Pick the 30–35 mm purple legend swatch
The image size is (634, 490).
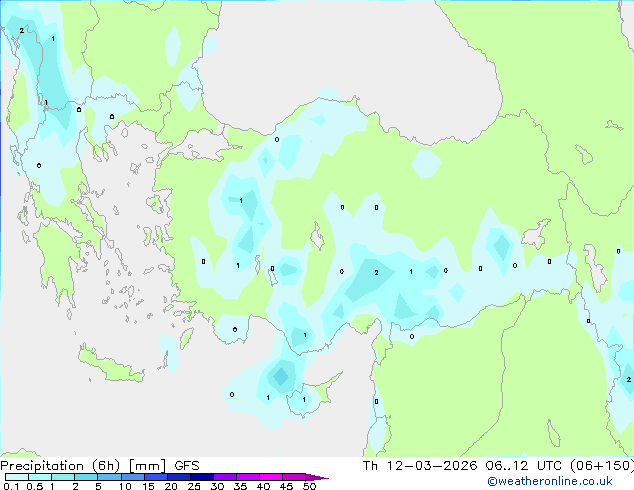[x=224, y=477]
